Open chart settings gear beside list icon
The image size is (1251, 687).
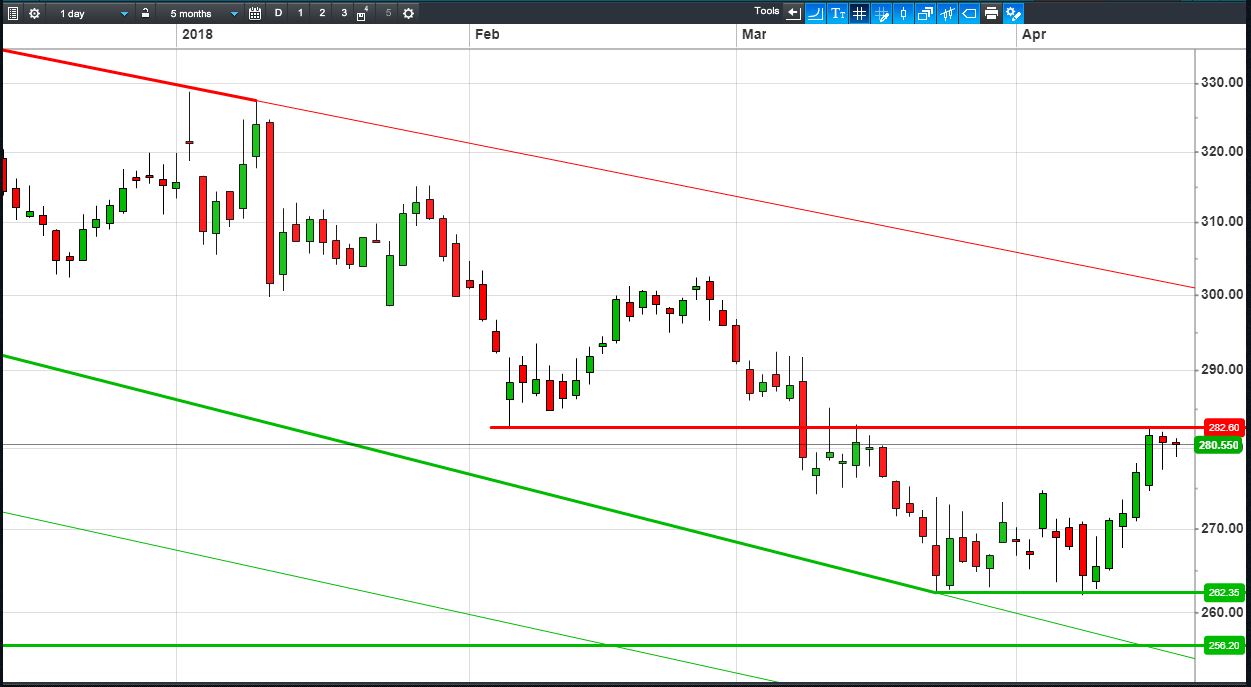pos(35,13)
